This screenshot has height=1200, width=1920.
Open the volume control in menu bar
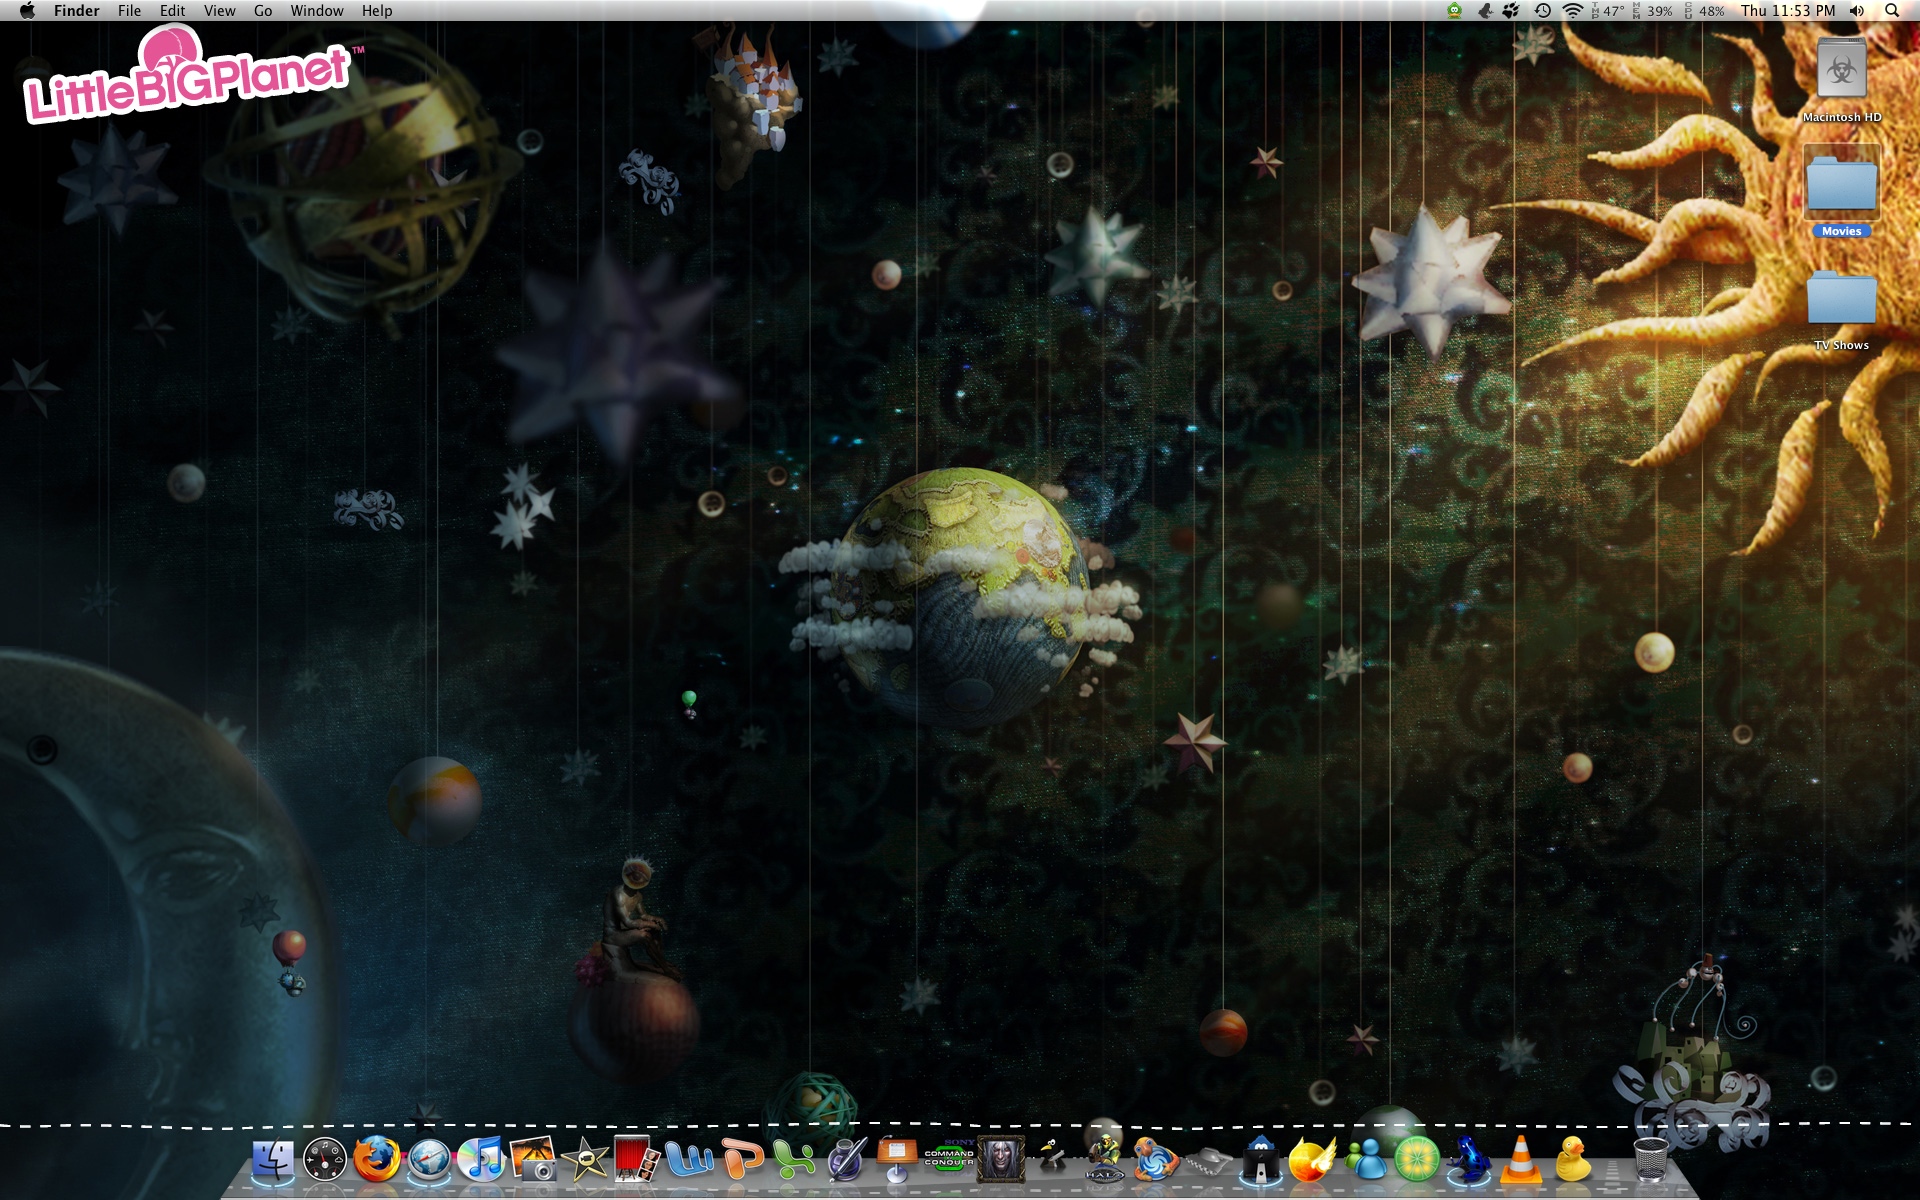pyautogui.click(x=1857, y=11)
